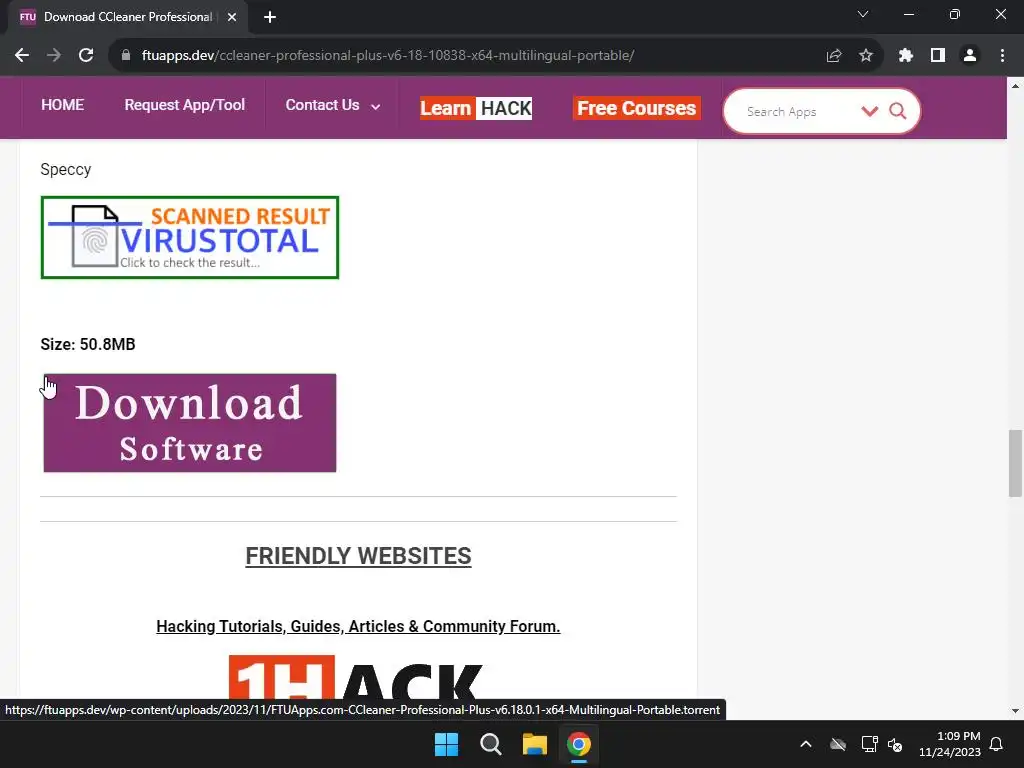This screenshot has width=1024, height=768.
Task: Show hidden tray icons chevron
Action: (806, 744)
